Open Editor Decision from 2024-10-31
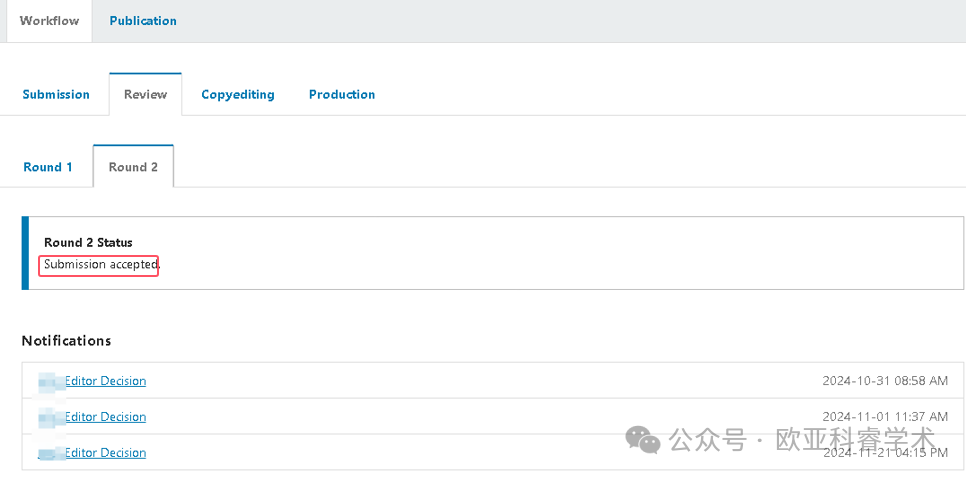 (x=105, y=381)
